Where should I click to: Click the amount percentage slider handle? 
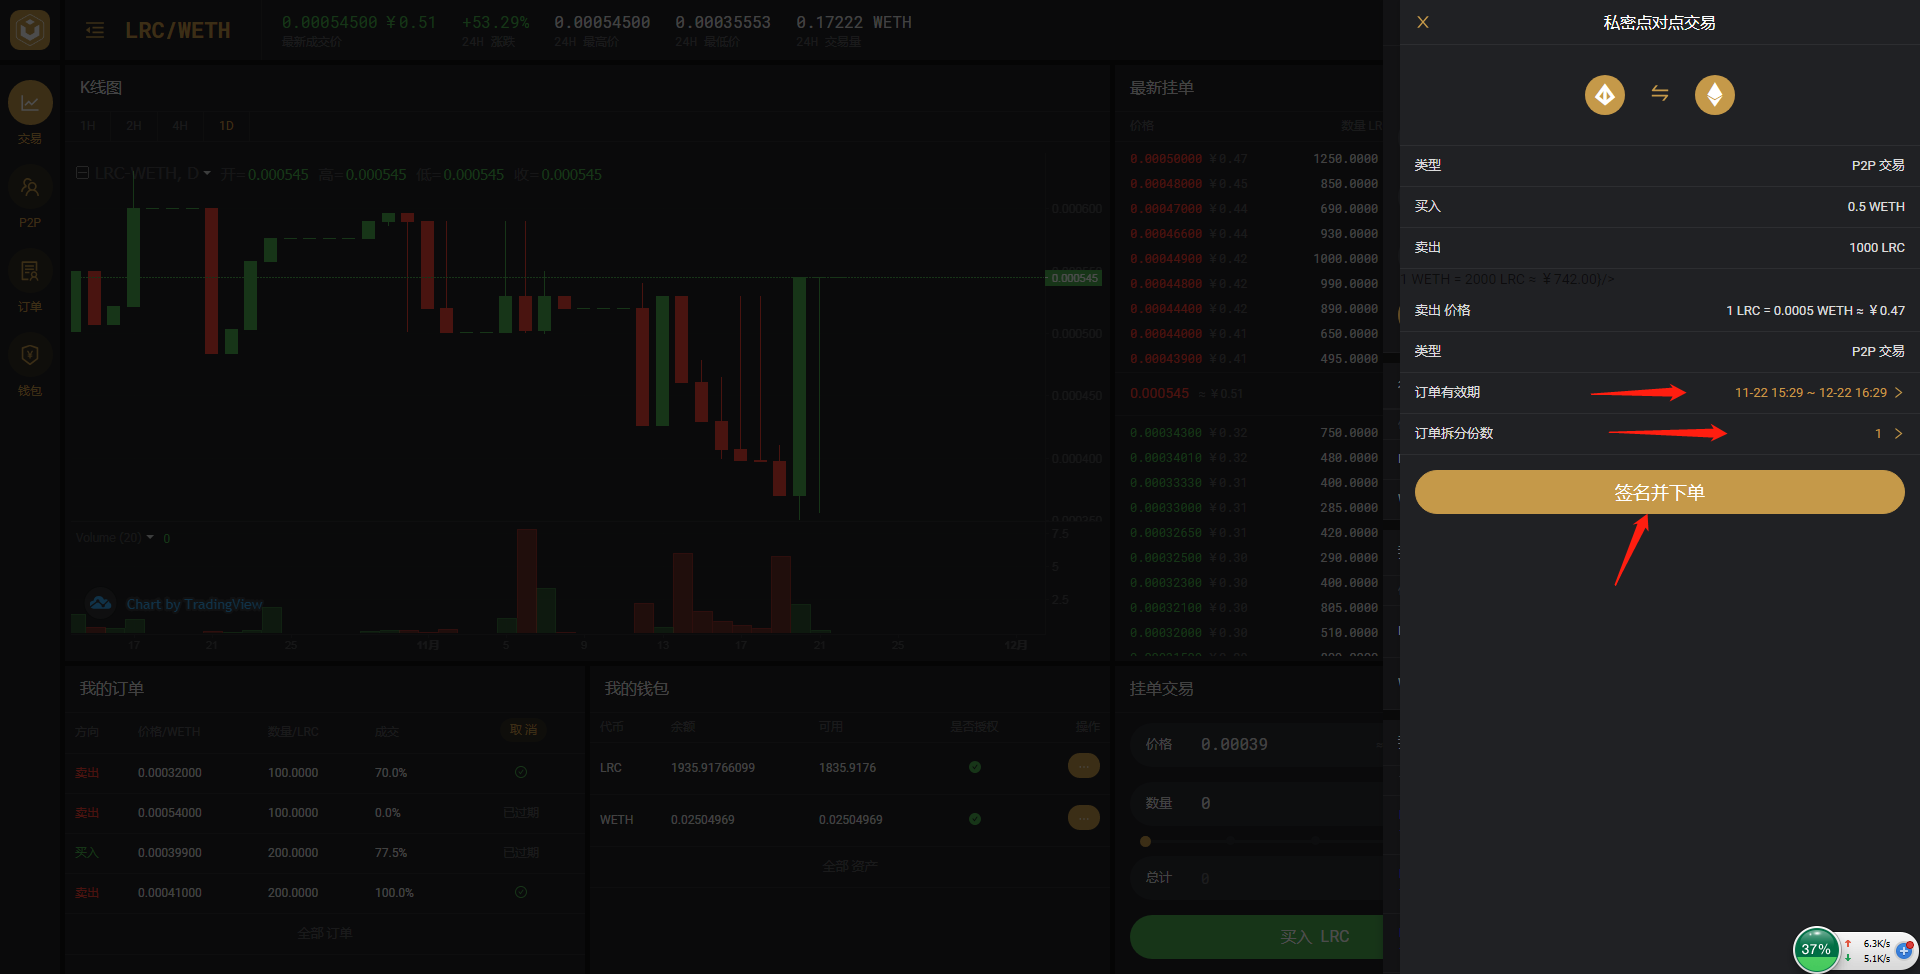click(x=1146, y=841)
